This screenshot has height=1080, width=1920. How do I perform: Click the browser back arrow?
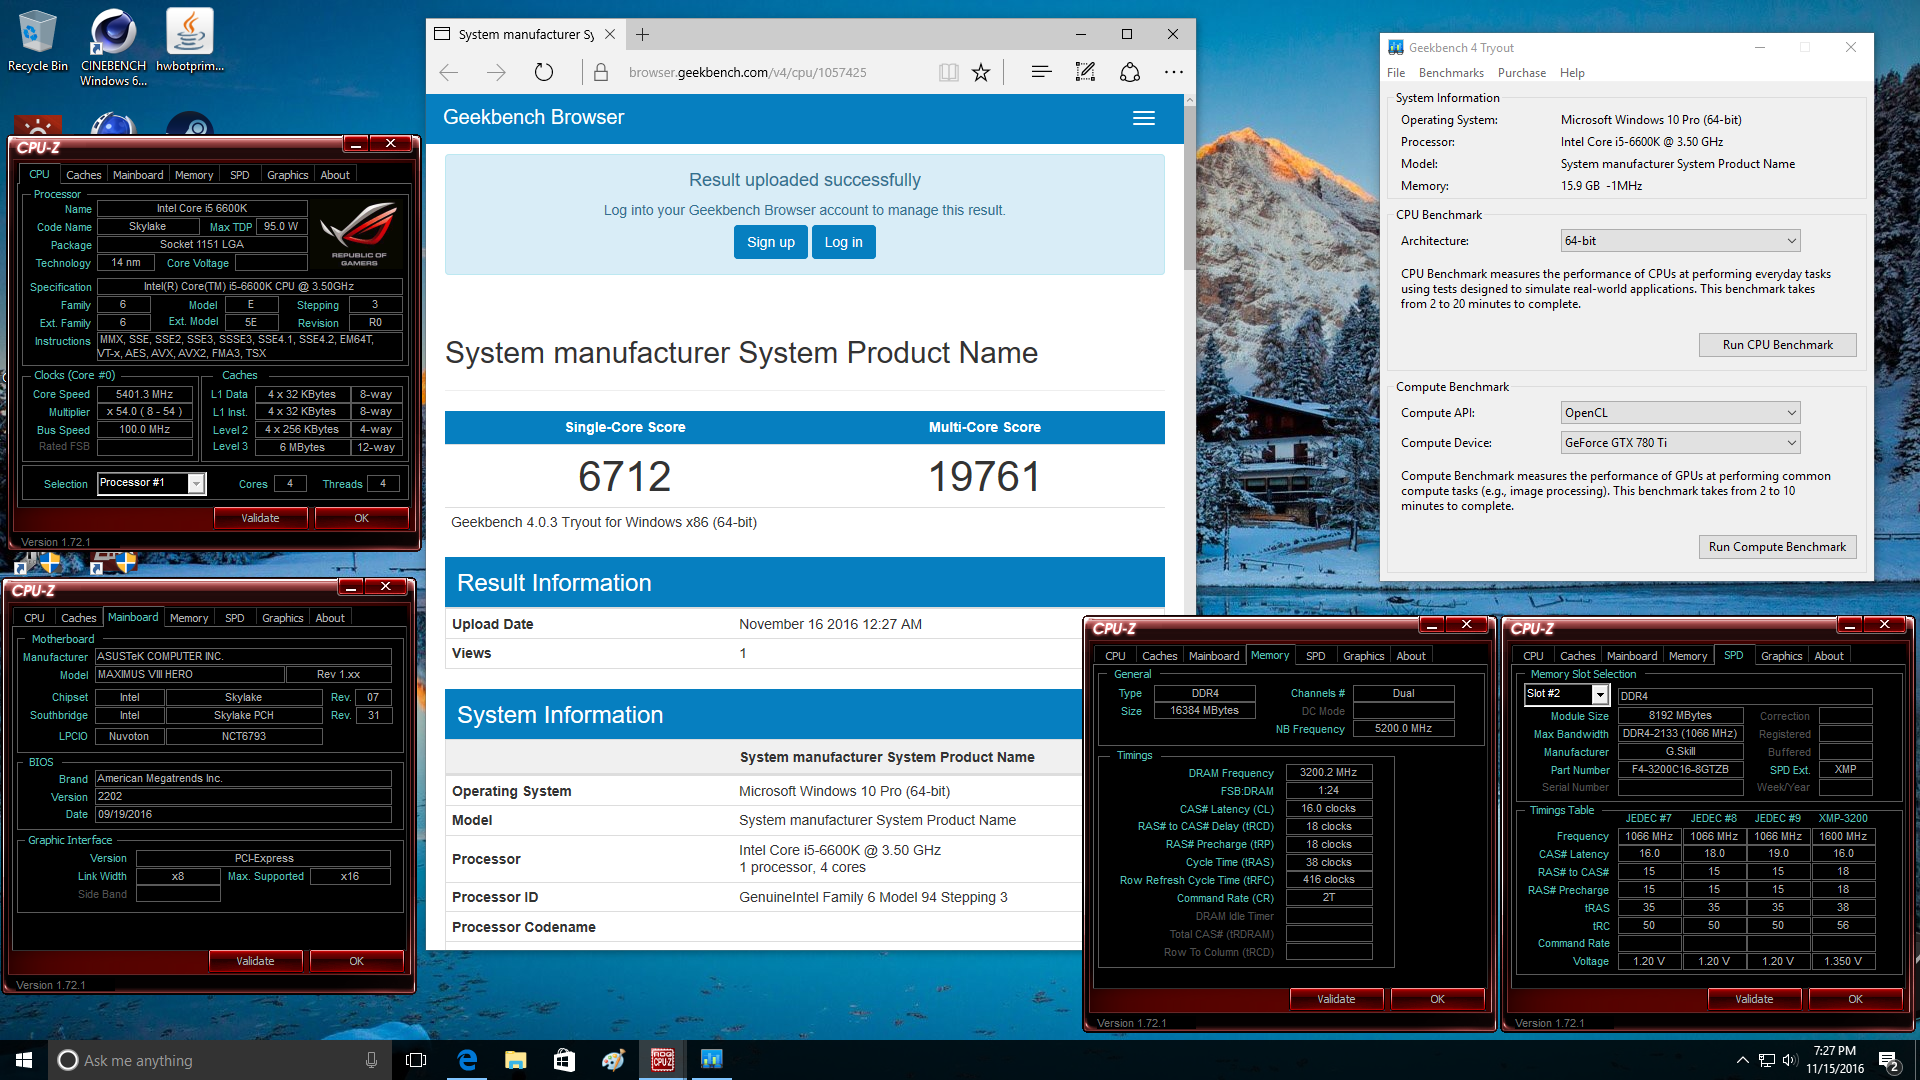point(449,72)
